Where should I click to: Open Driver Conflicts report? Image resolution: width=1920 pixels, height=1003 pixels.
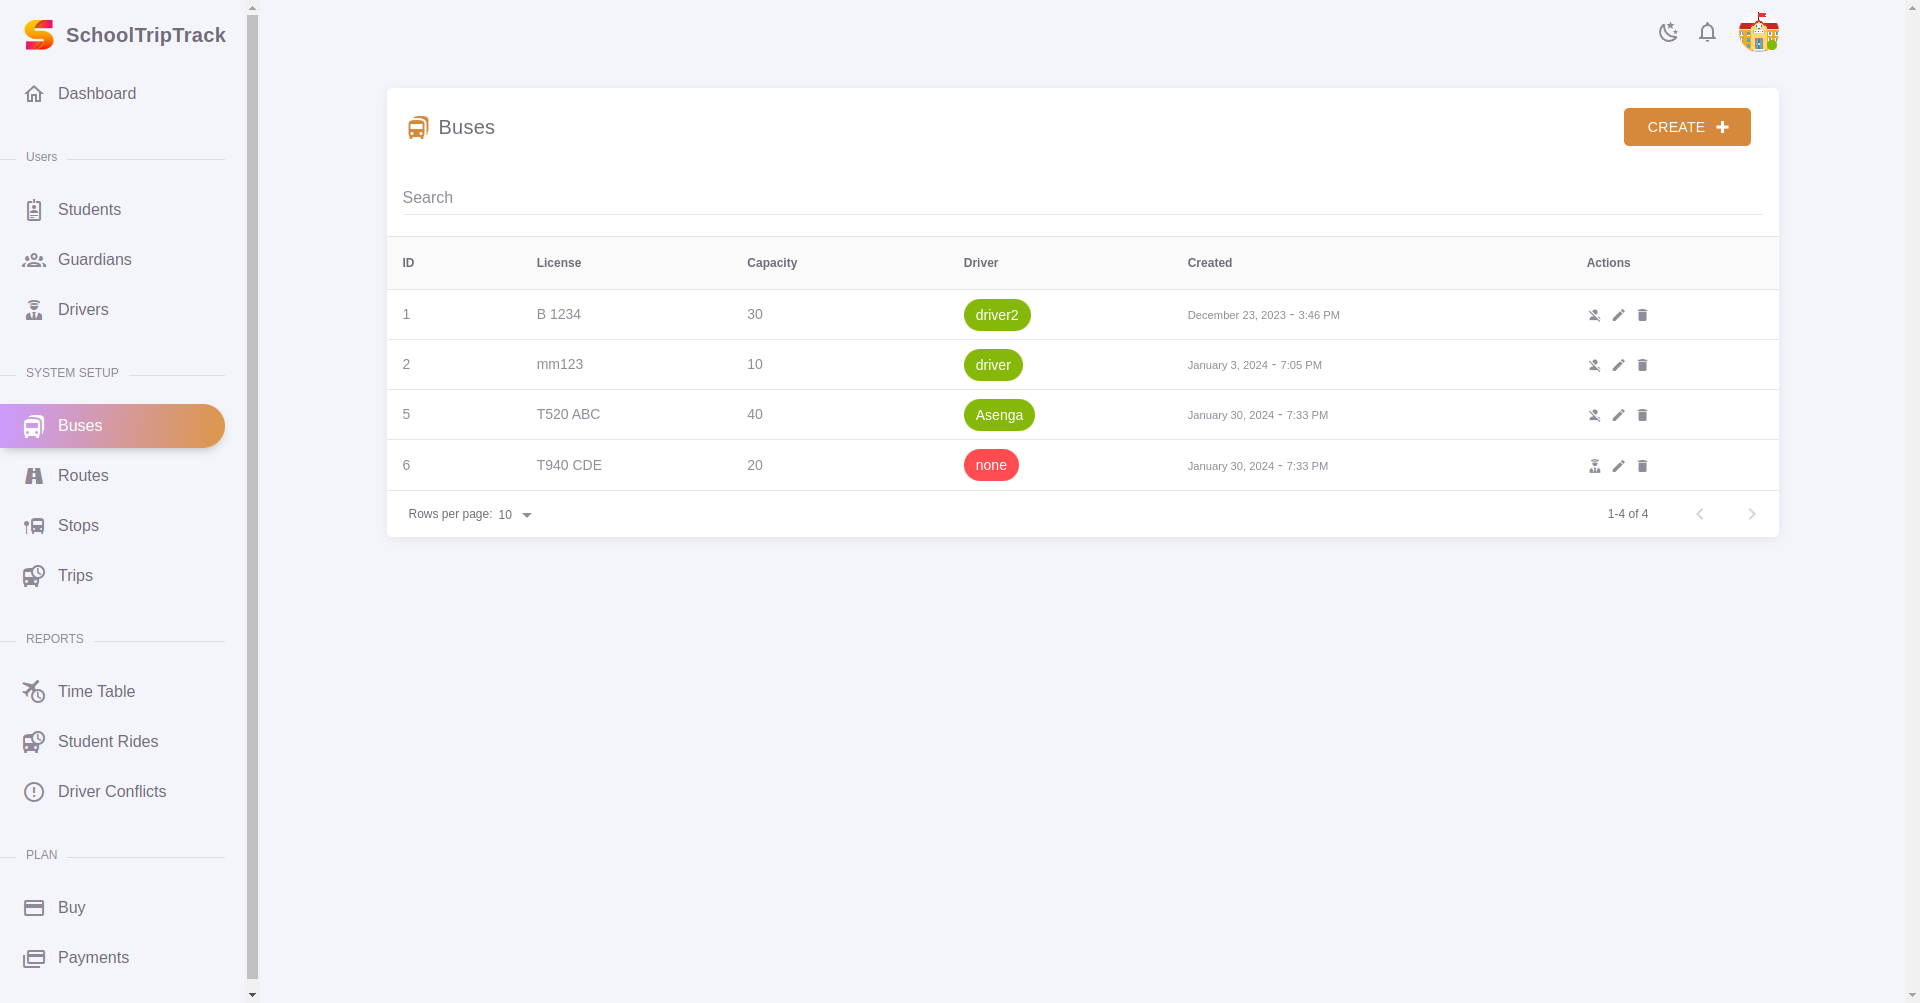[x=112, y=792]
